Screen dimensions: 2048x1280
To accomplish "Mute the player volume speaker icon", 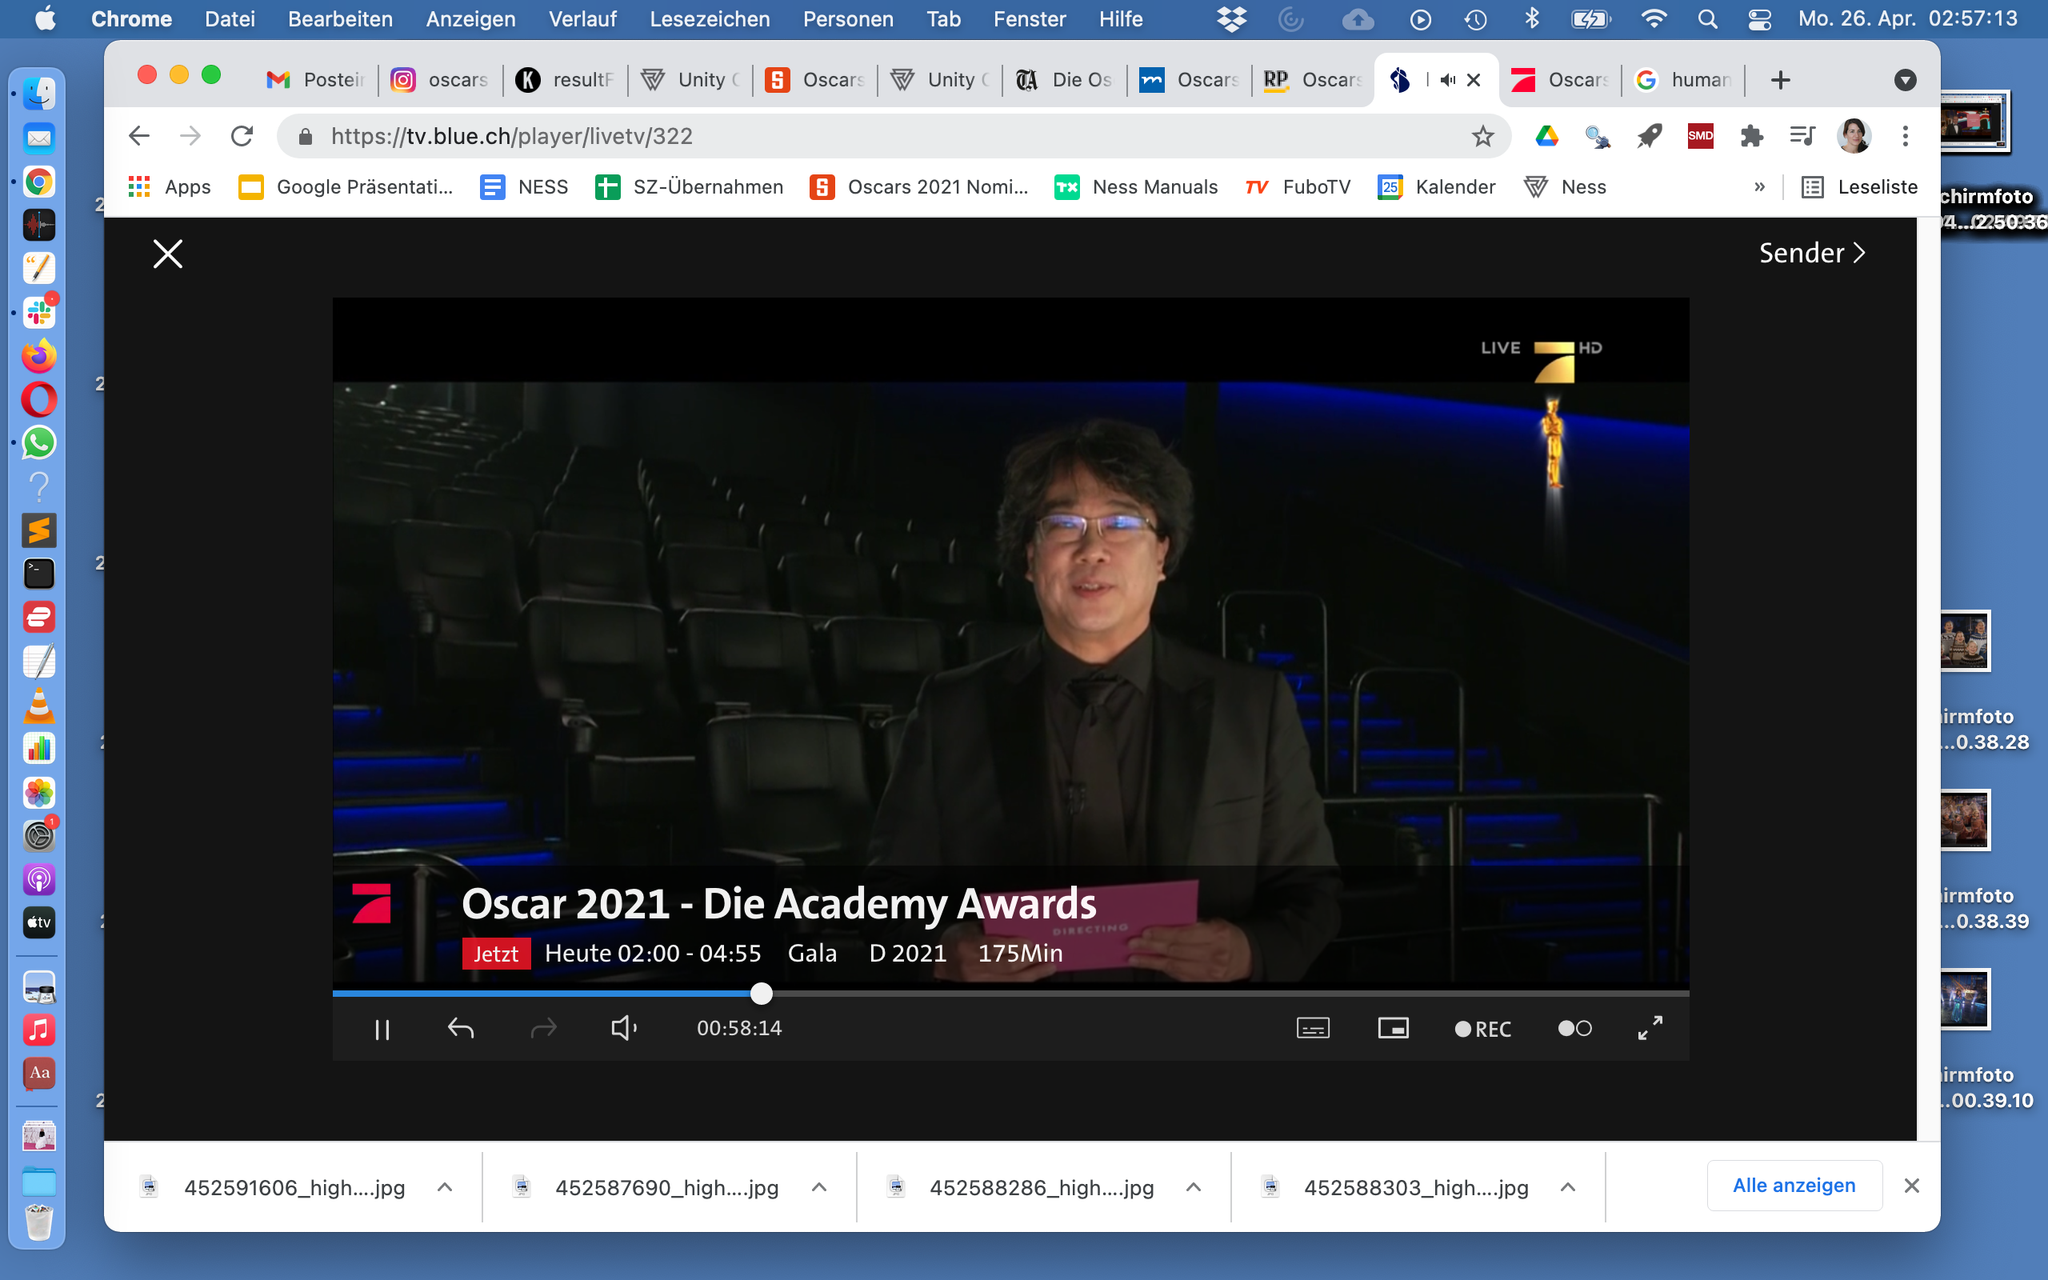I will click(x=623, y=1028).
